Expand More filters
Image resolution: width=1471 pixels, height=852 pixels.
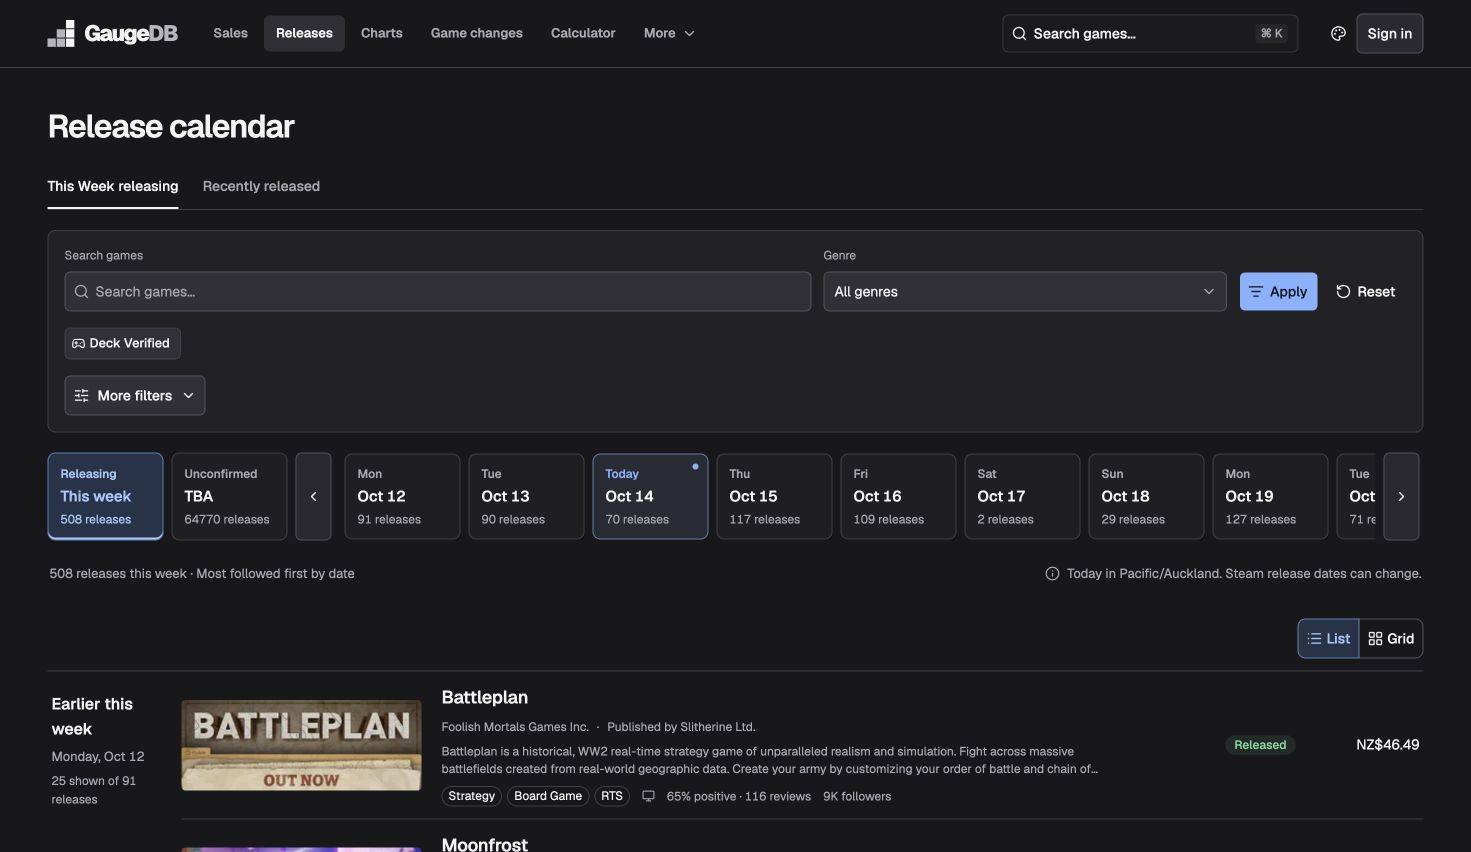(x=135, y=395)
